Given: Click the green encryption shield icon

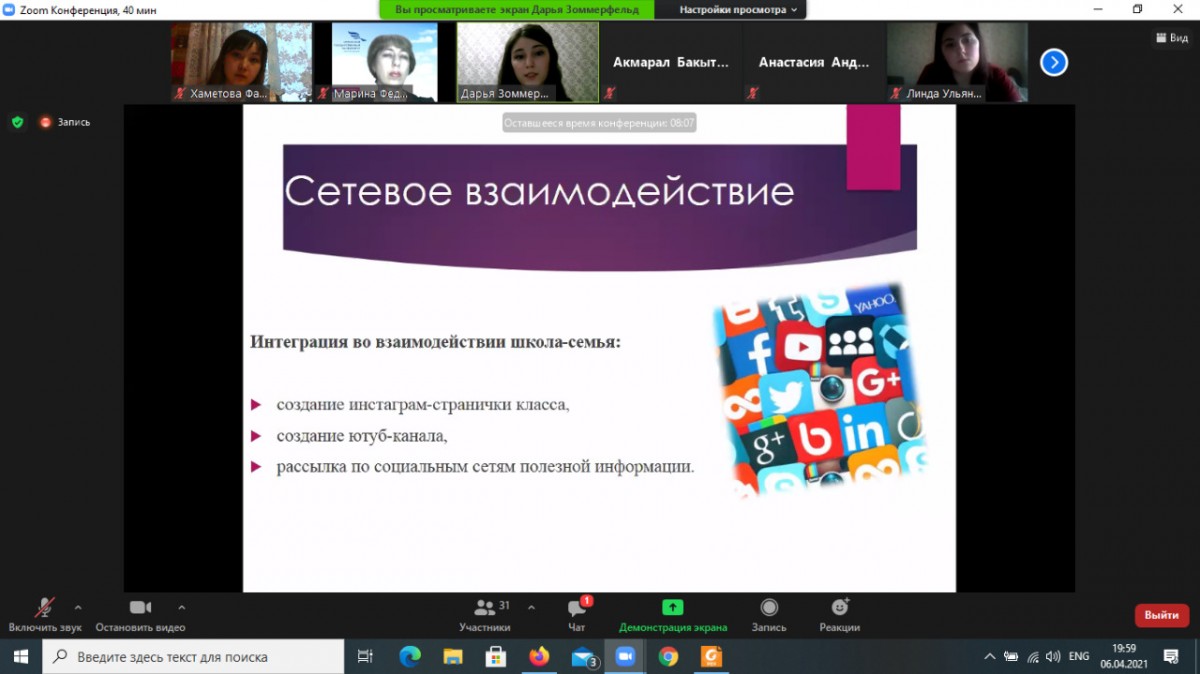Looking at the screenshot, I should (x=17, y=122).
